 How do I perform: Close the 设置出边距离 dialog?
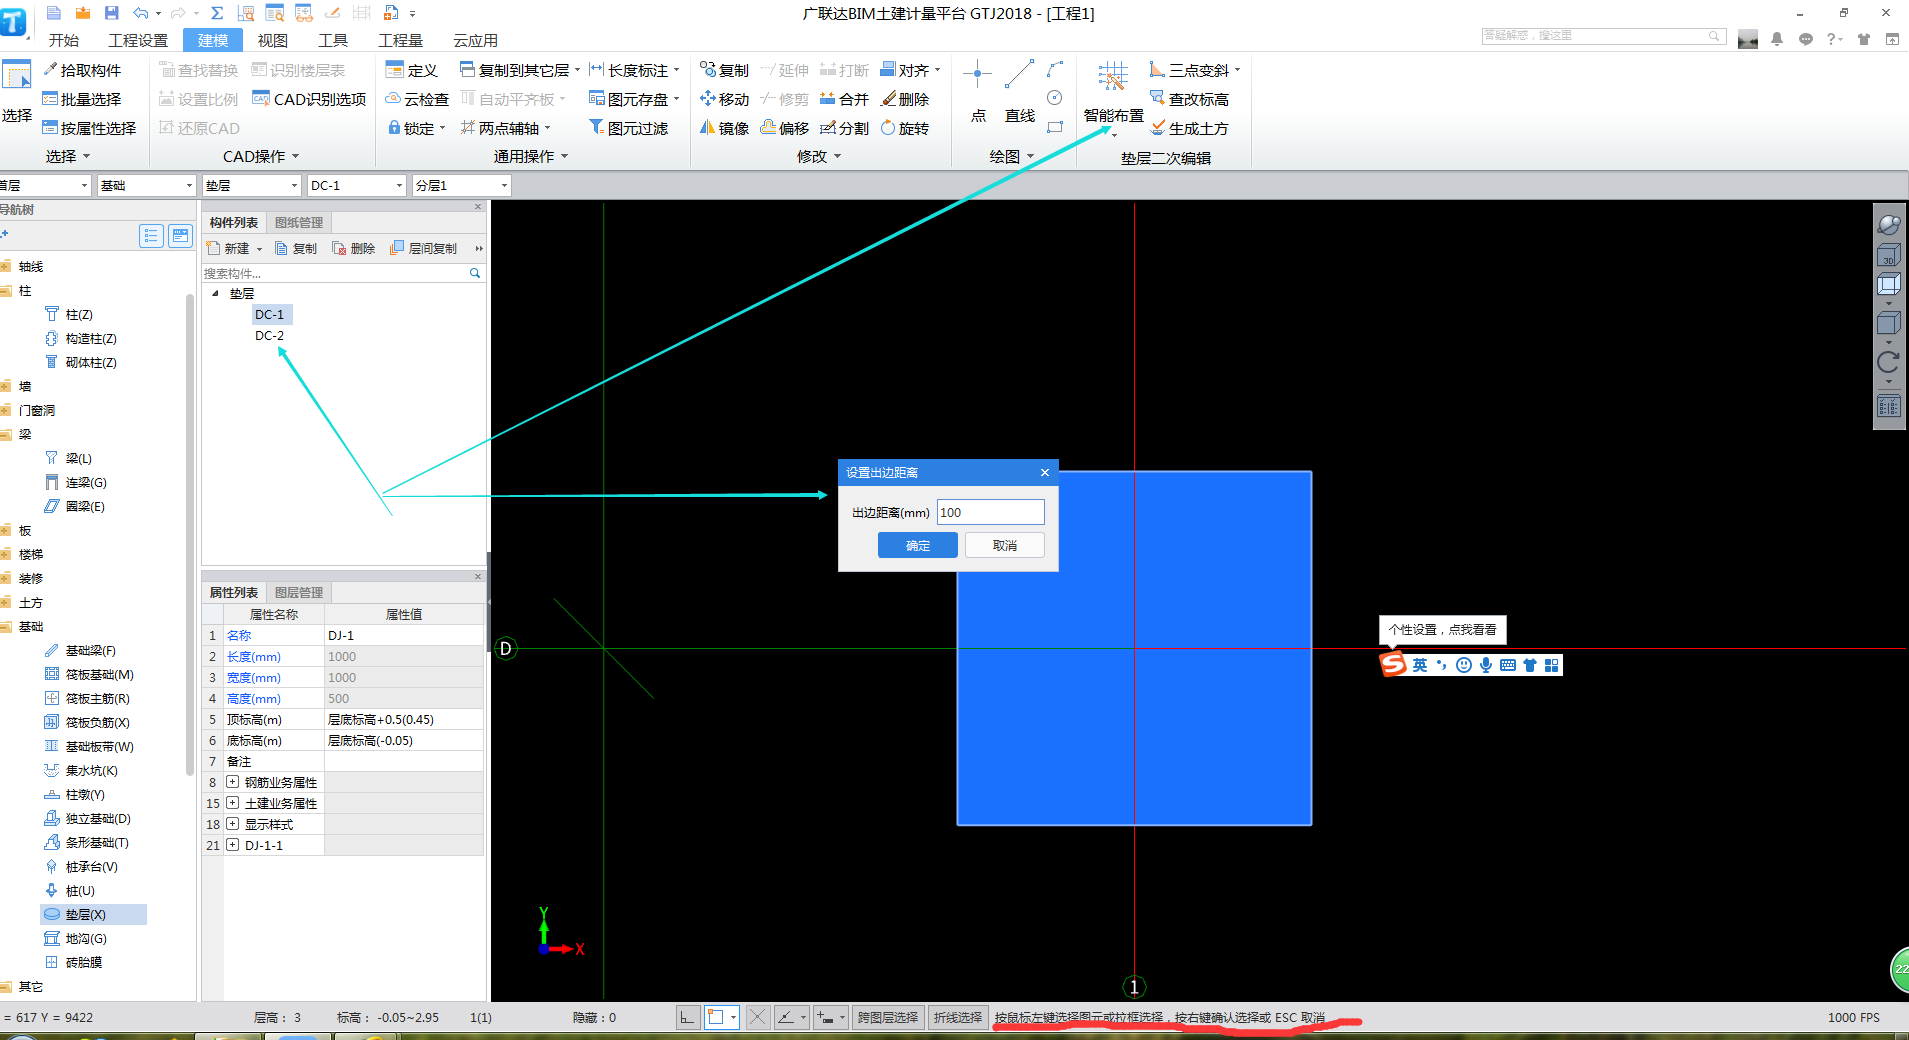click(1045, 472)
